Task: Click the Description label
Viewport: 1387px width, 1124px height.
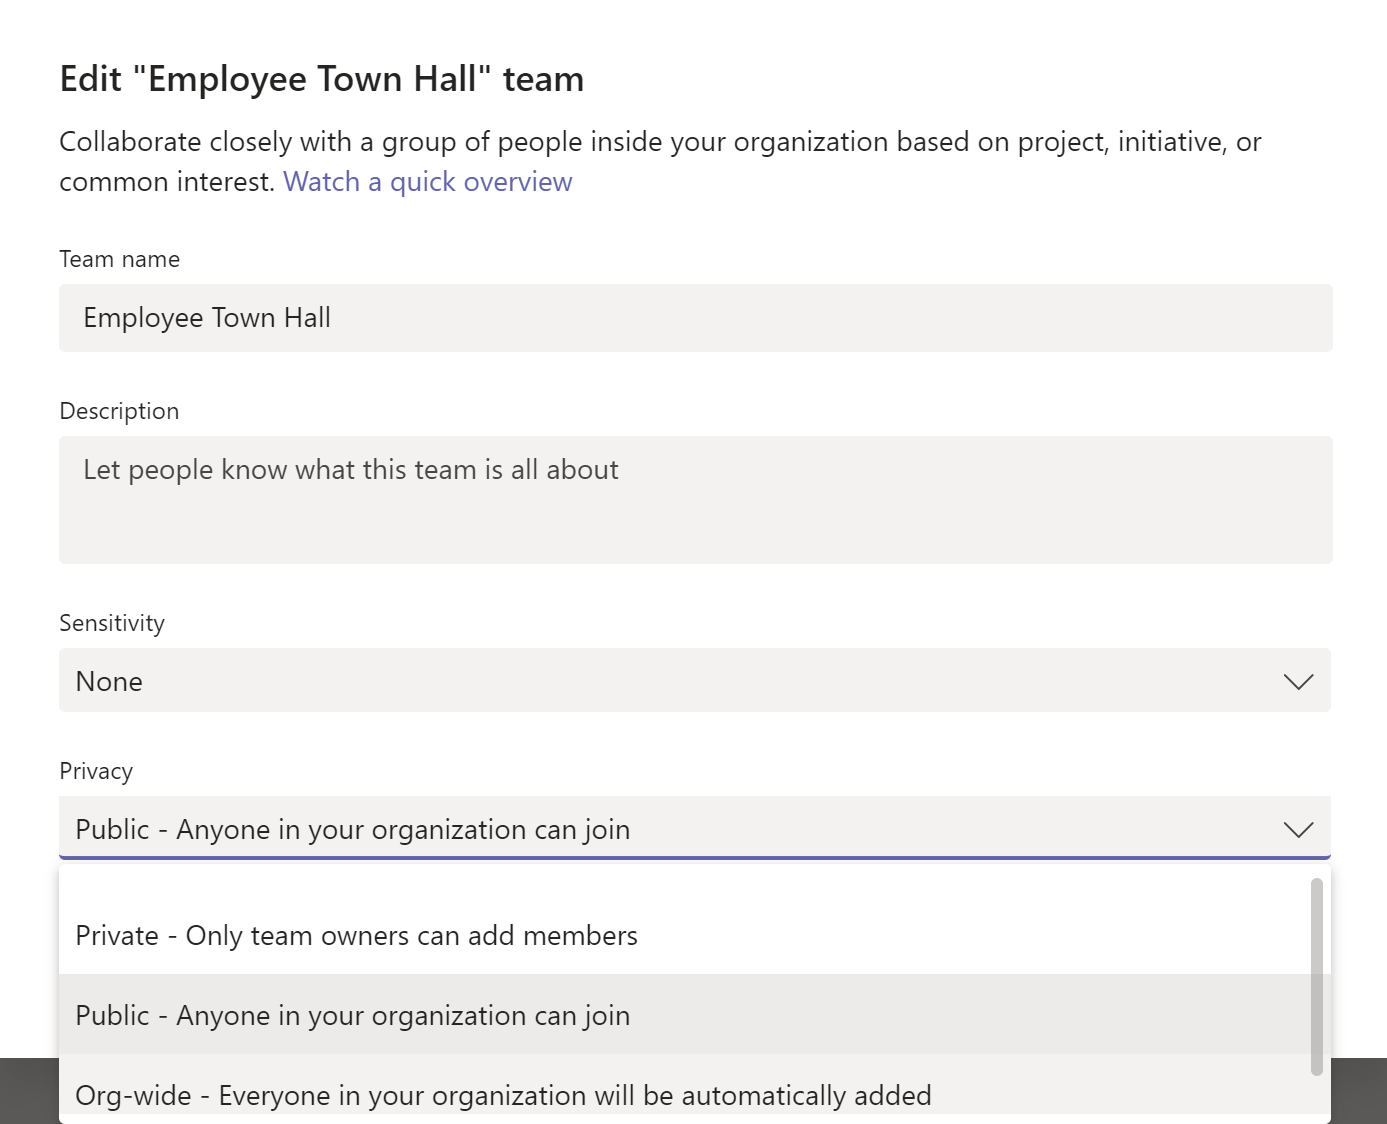Action: [x=119, y=411]
